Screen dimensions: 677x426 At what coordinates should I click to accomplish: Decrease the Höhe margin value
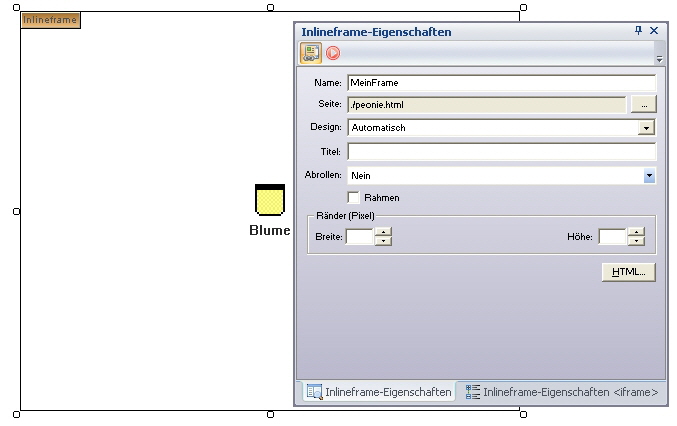point(636,242)
